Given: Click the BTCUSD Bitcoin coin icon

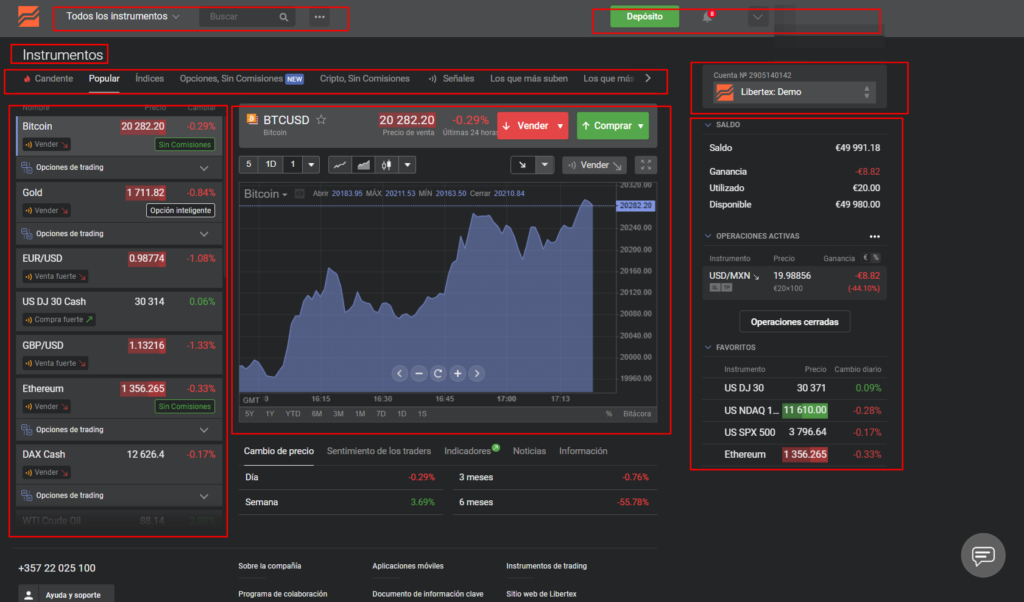Looking at the screenshot, I should point(252,119).
